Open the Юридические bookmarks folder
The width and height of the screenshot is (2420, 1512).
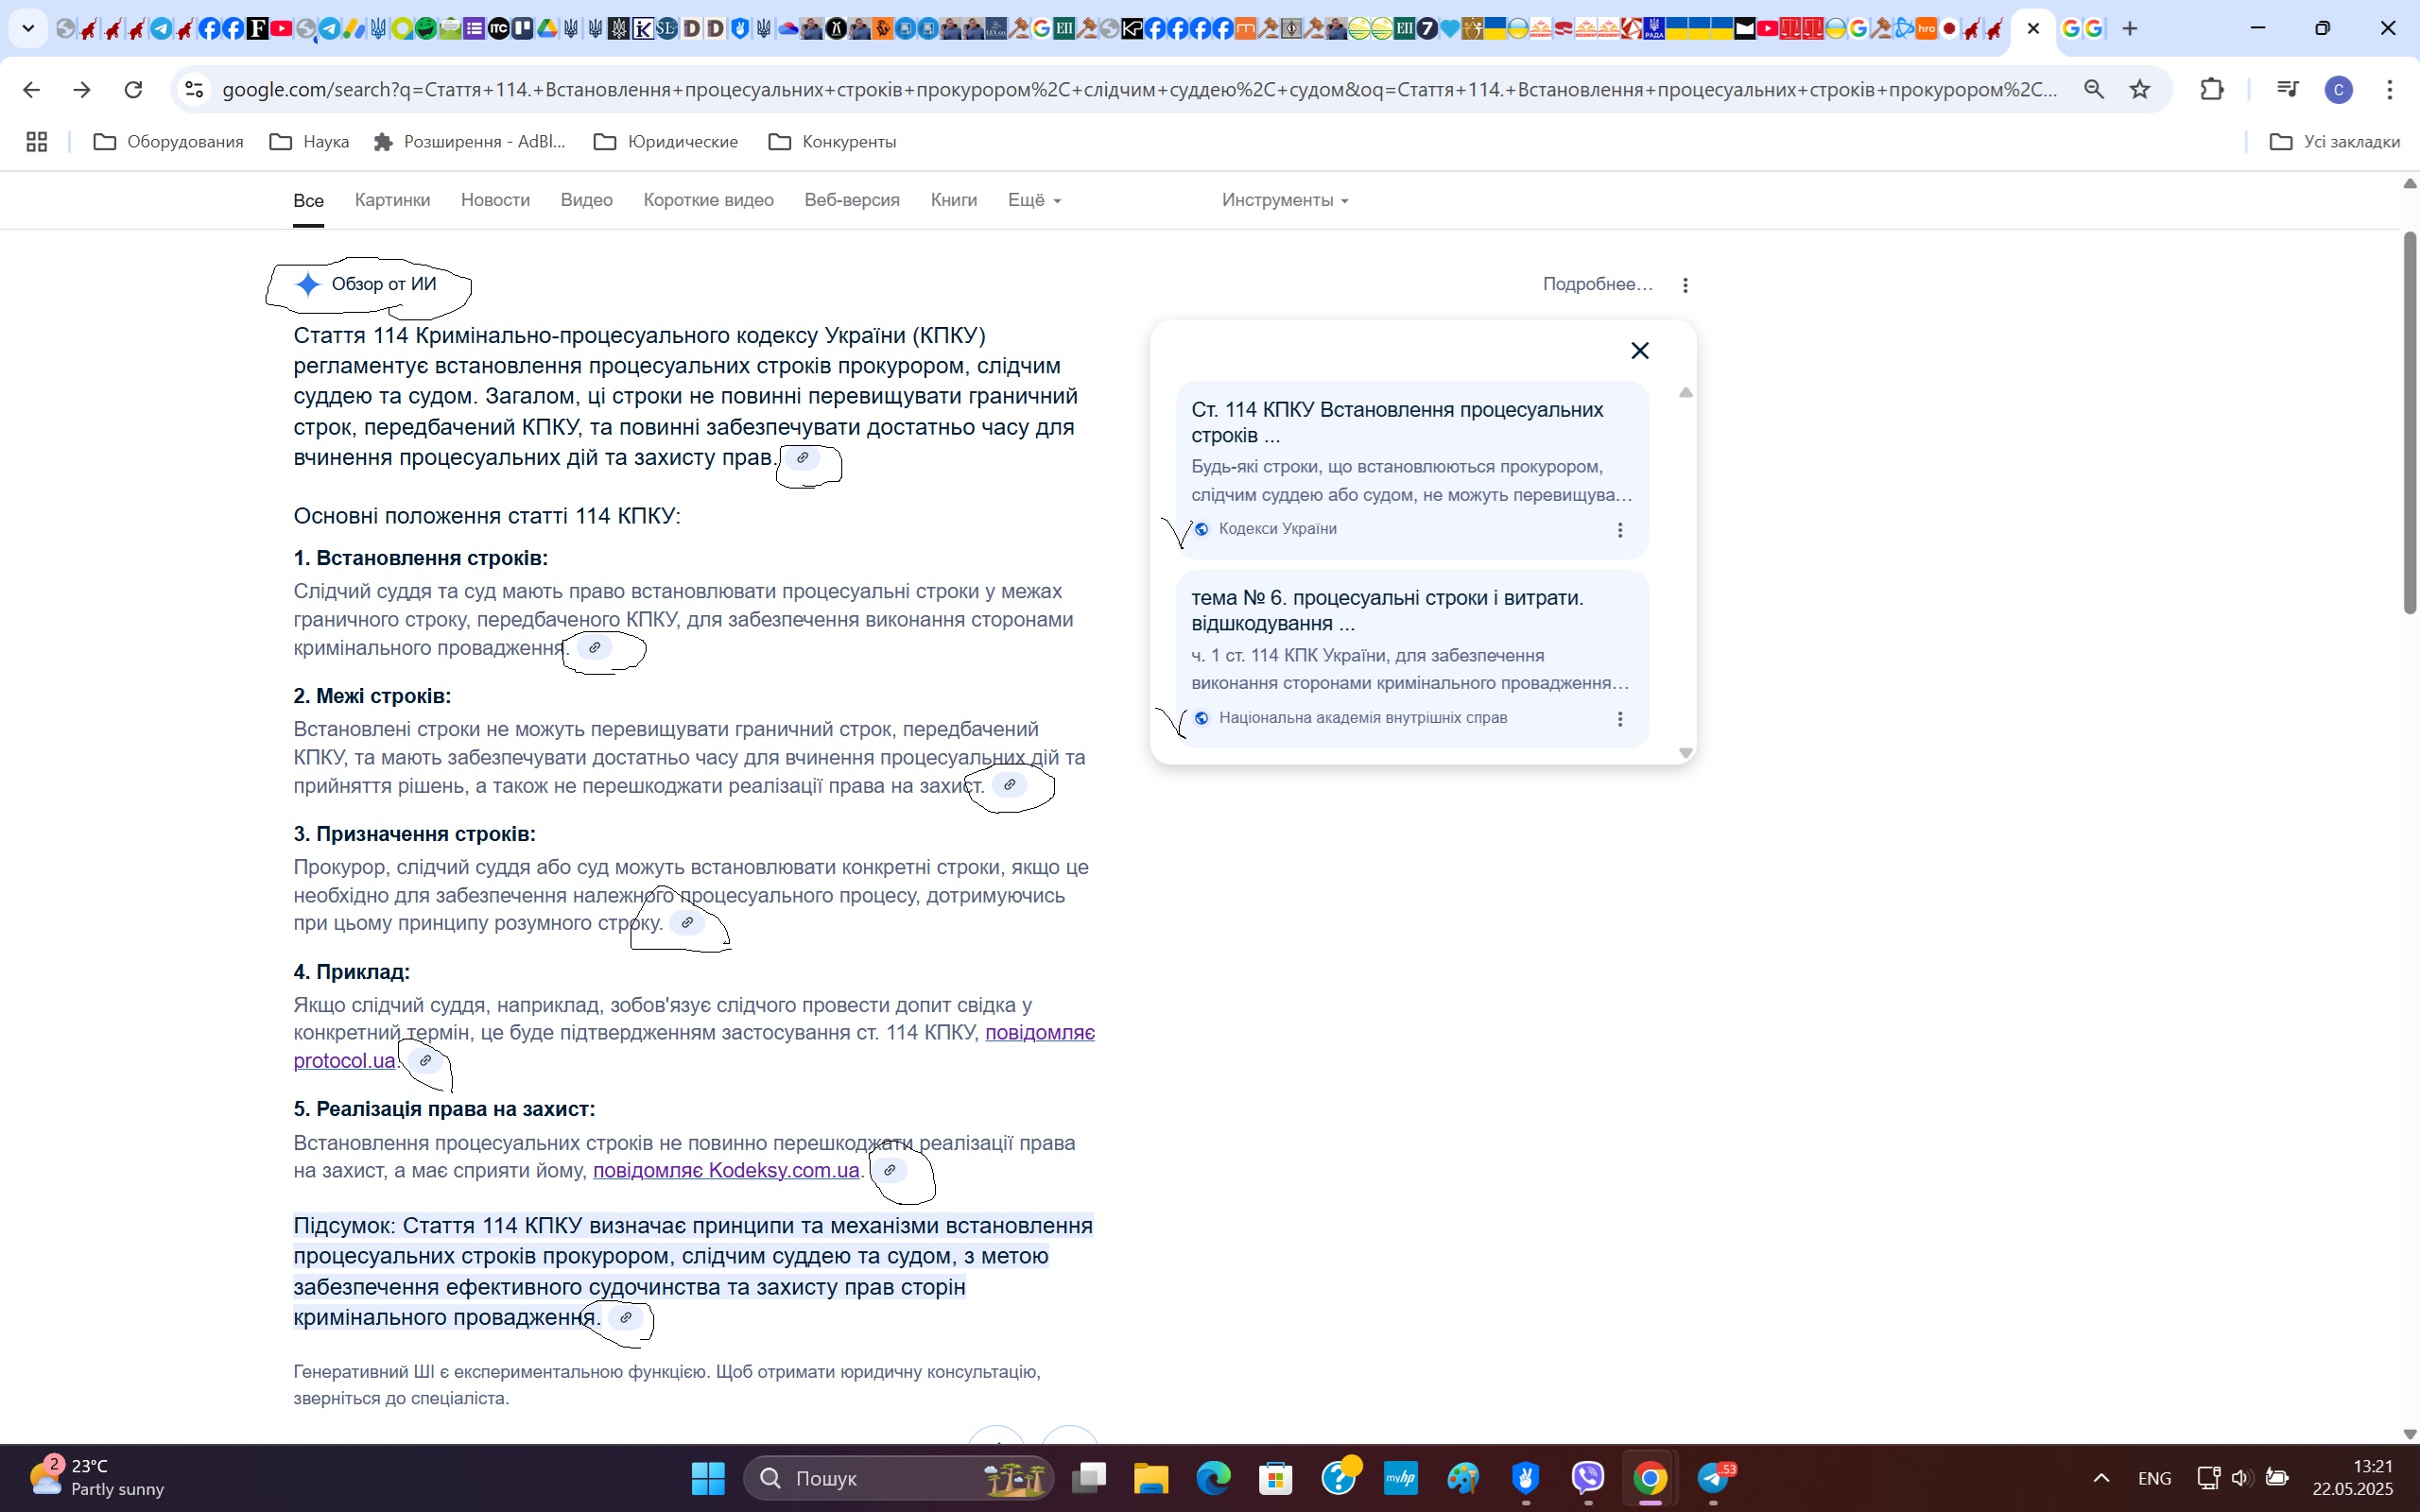coord(666,142)
